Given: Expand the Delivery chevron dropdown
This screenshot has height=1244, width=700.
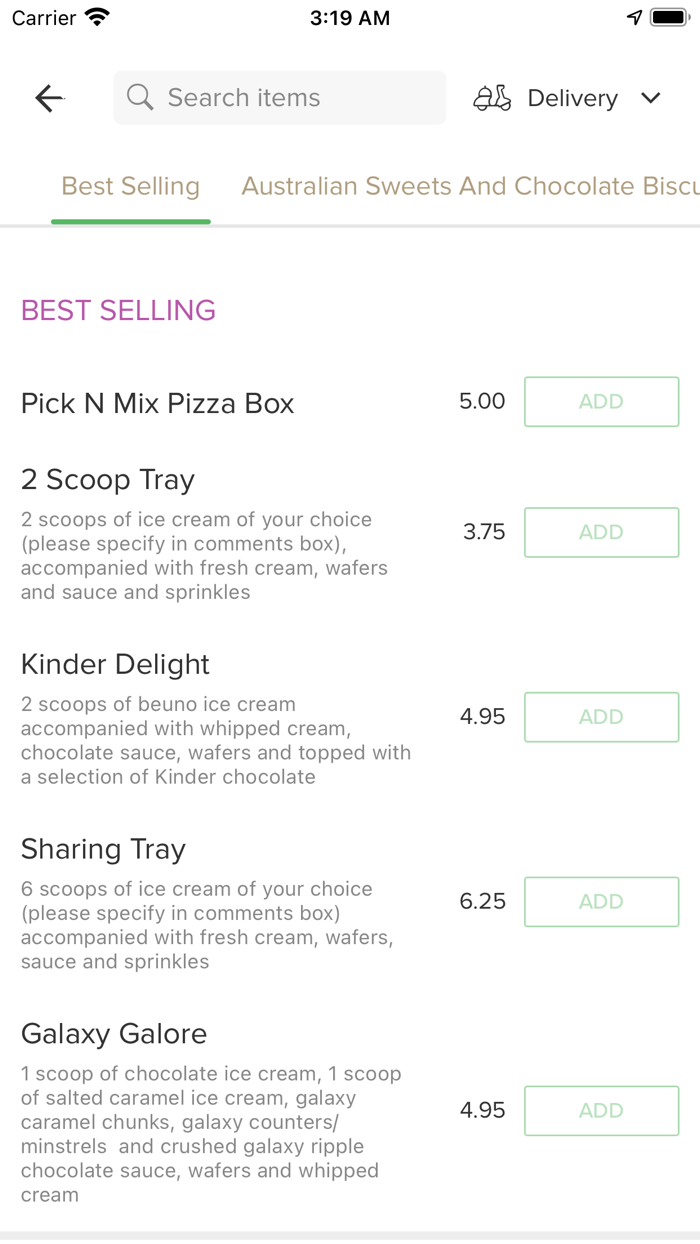Looking at the screenshot, I should (651, 98).
